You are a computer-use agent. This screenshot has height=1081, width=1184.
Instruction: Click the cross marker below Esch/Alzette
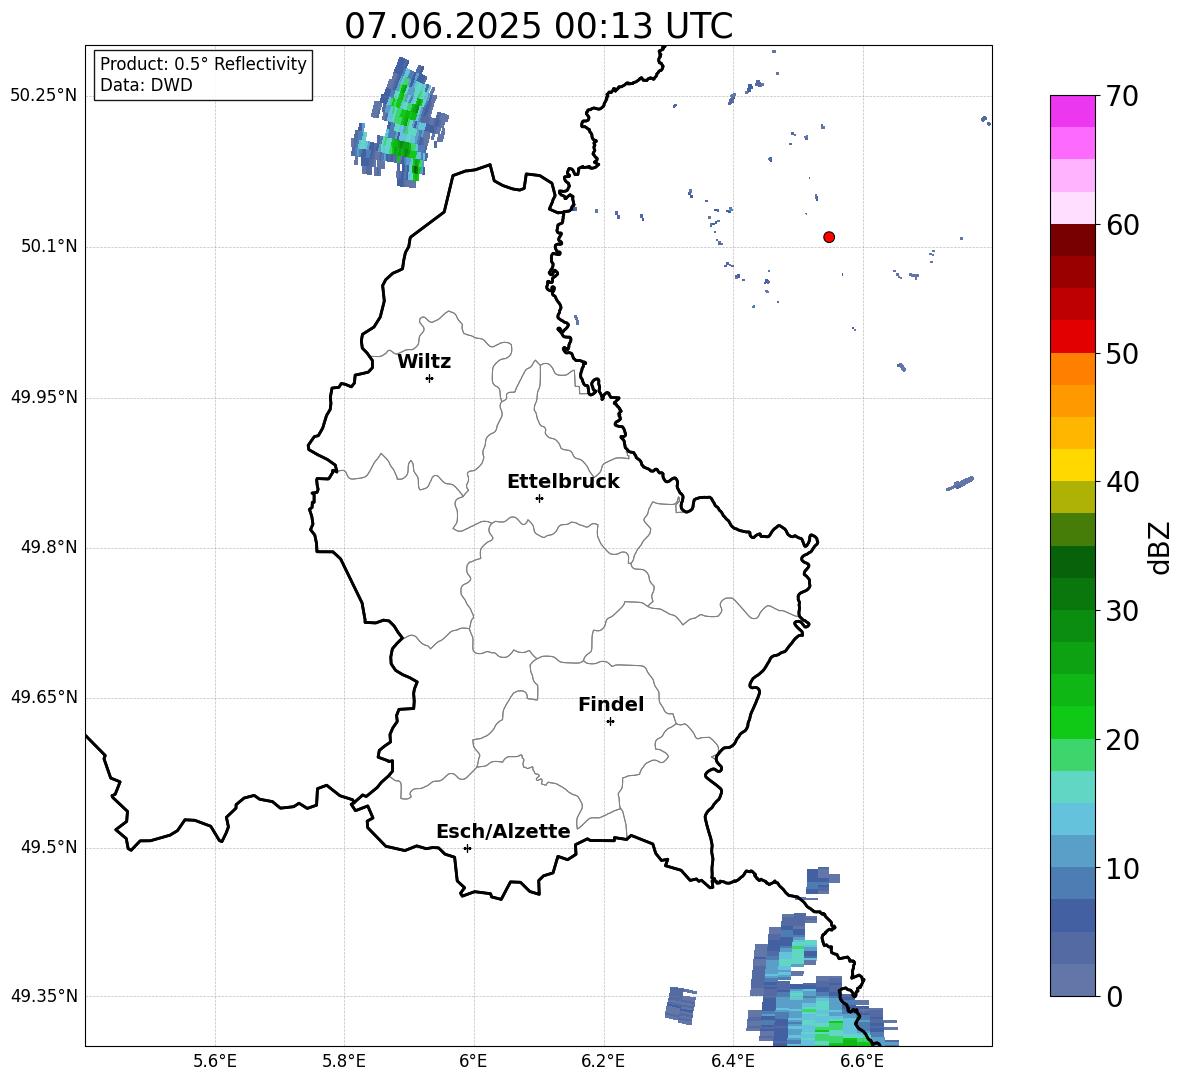point(467,848)
